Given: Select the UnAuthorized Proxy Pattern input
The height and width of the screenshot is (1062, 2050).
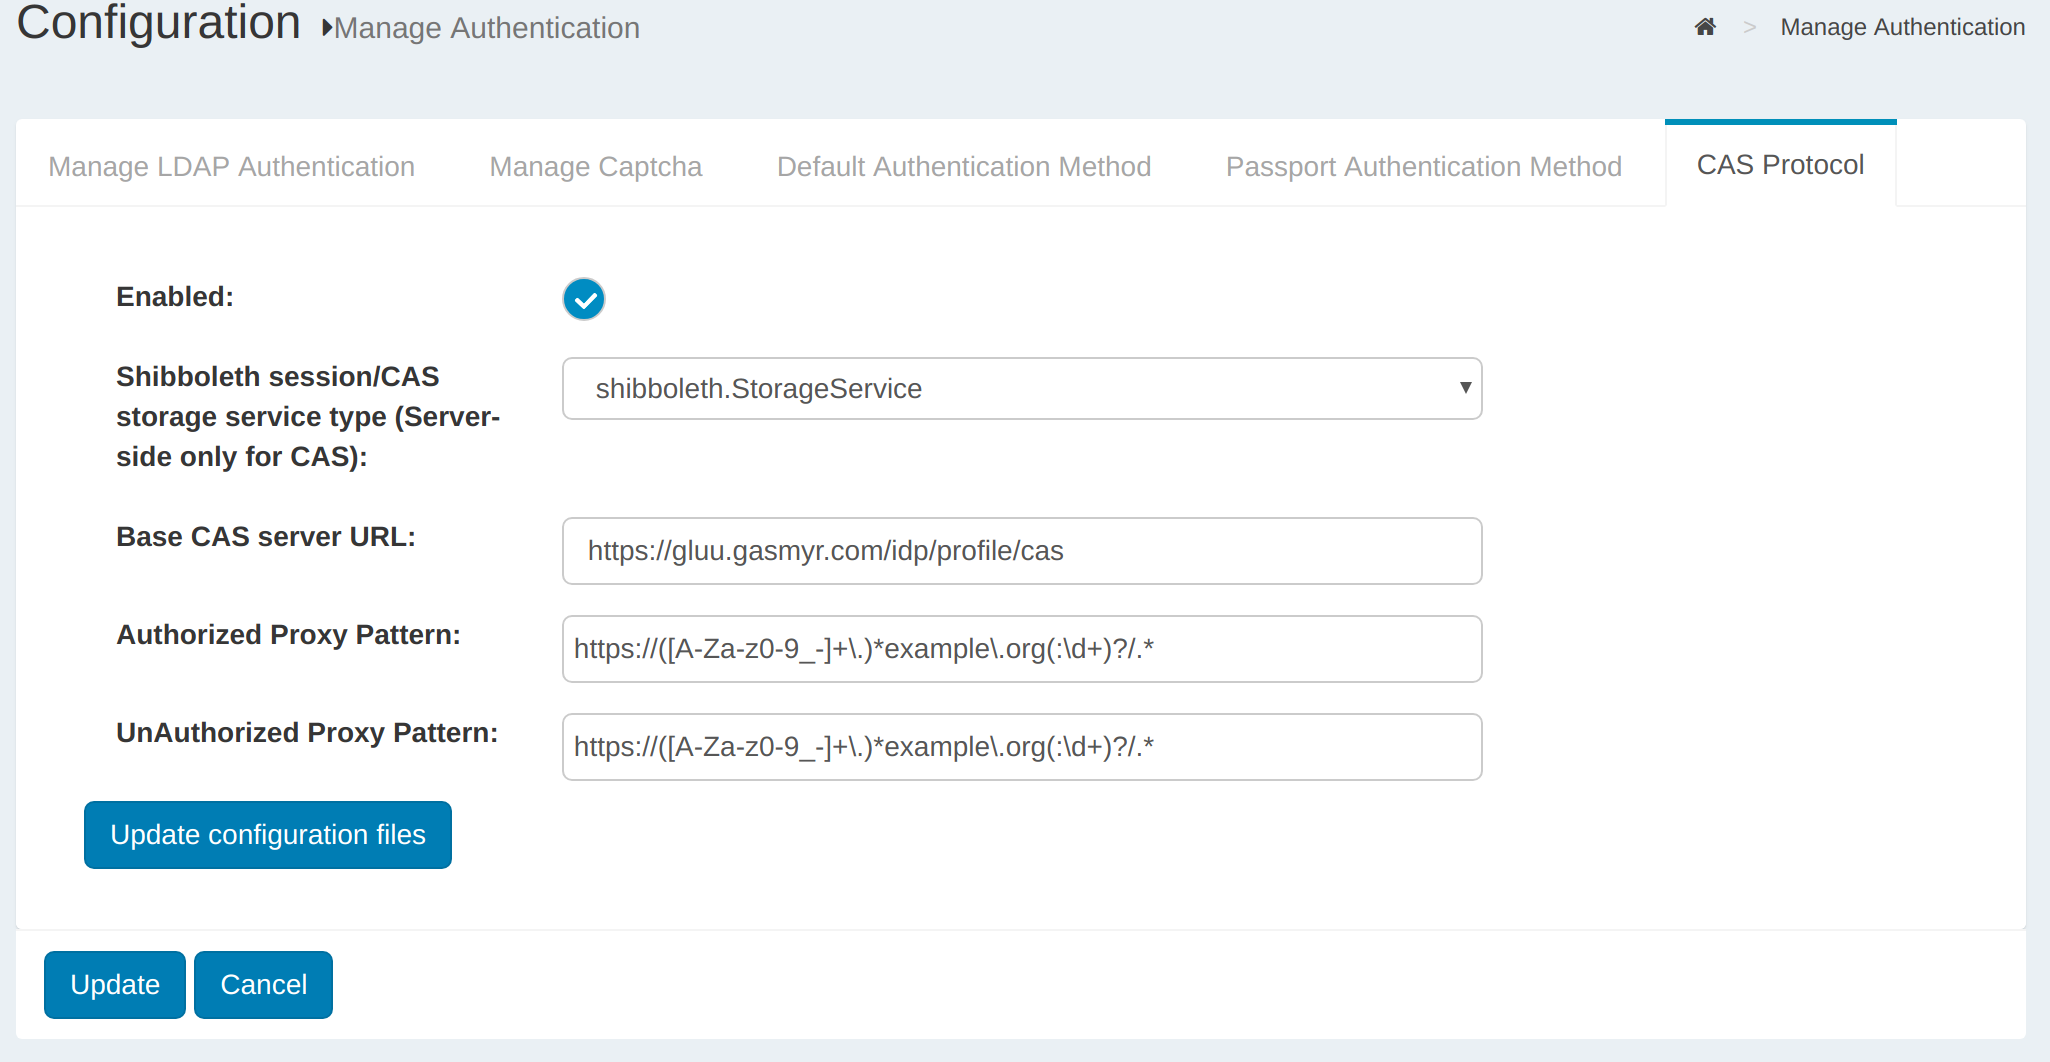Looking at the screenshot, I should click(x=1021, y=747).
